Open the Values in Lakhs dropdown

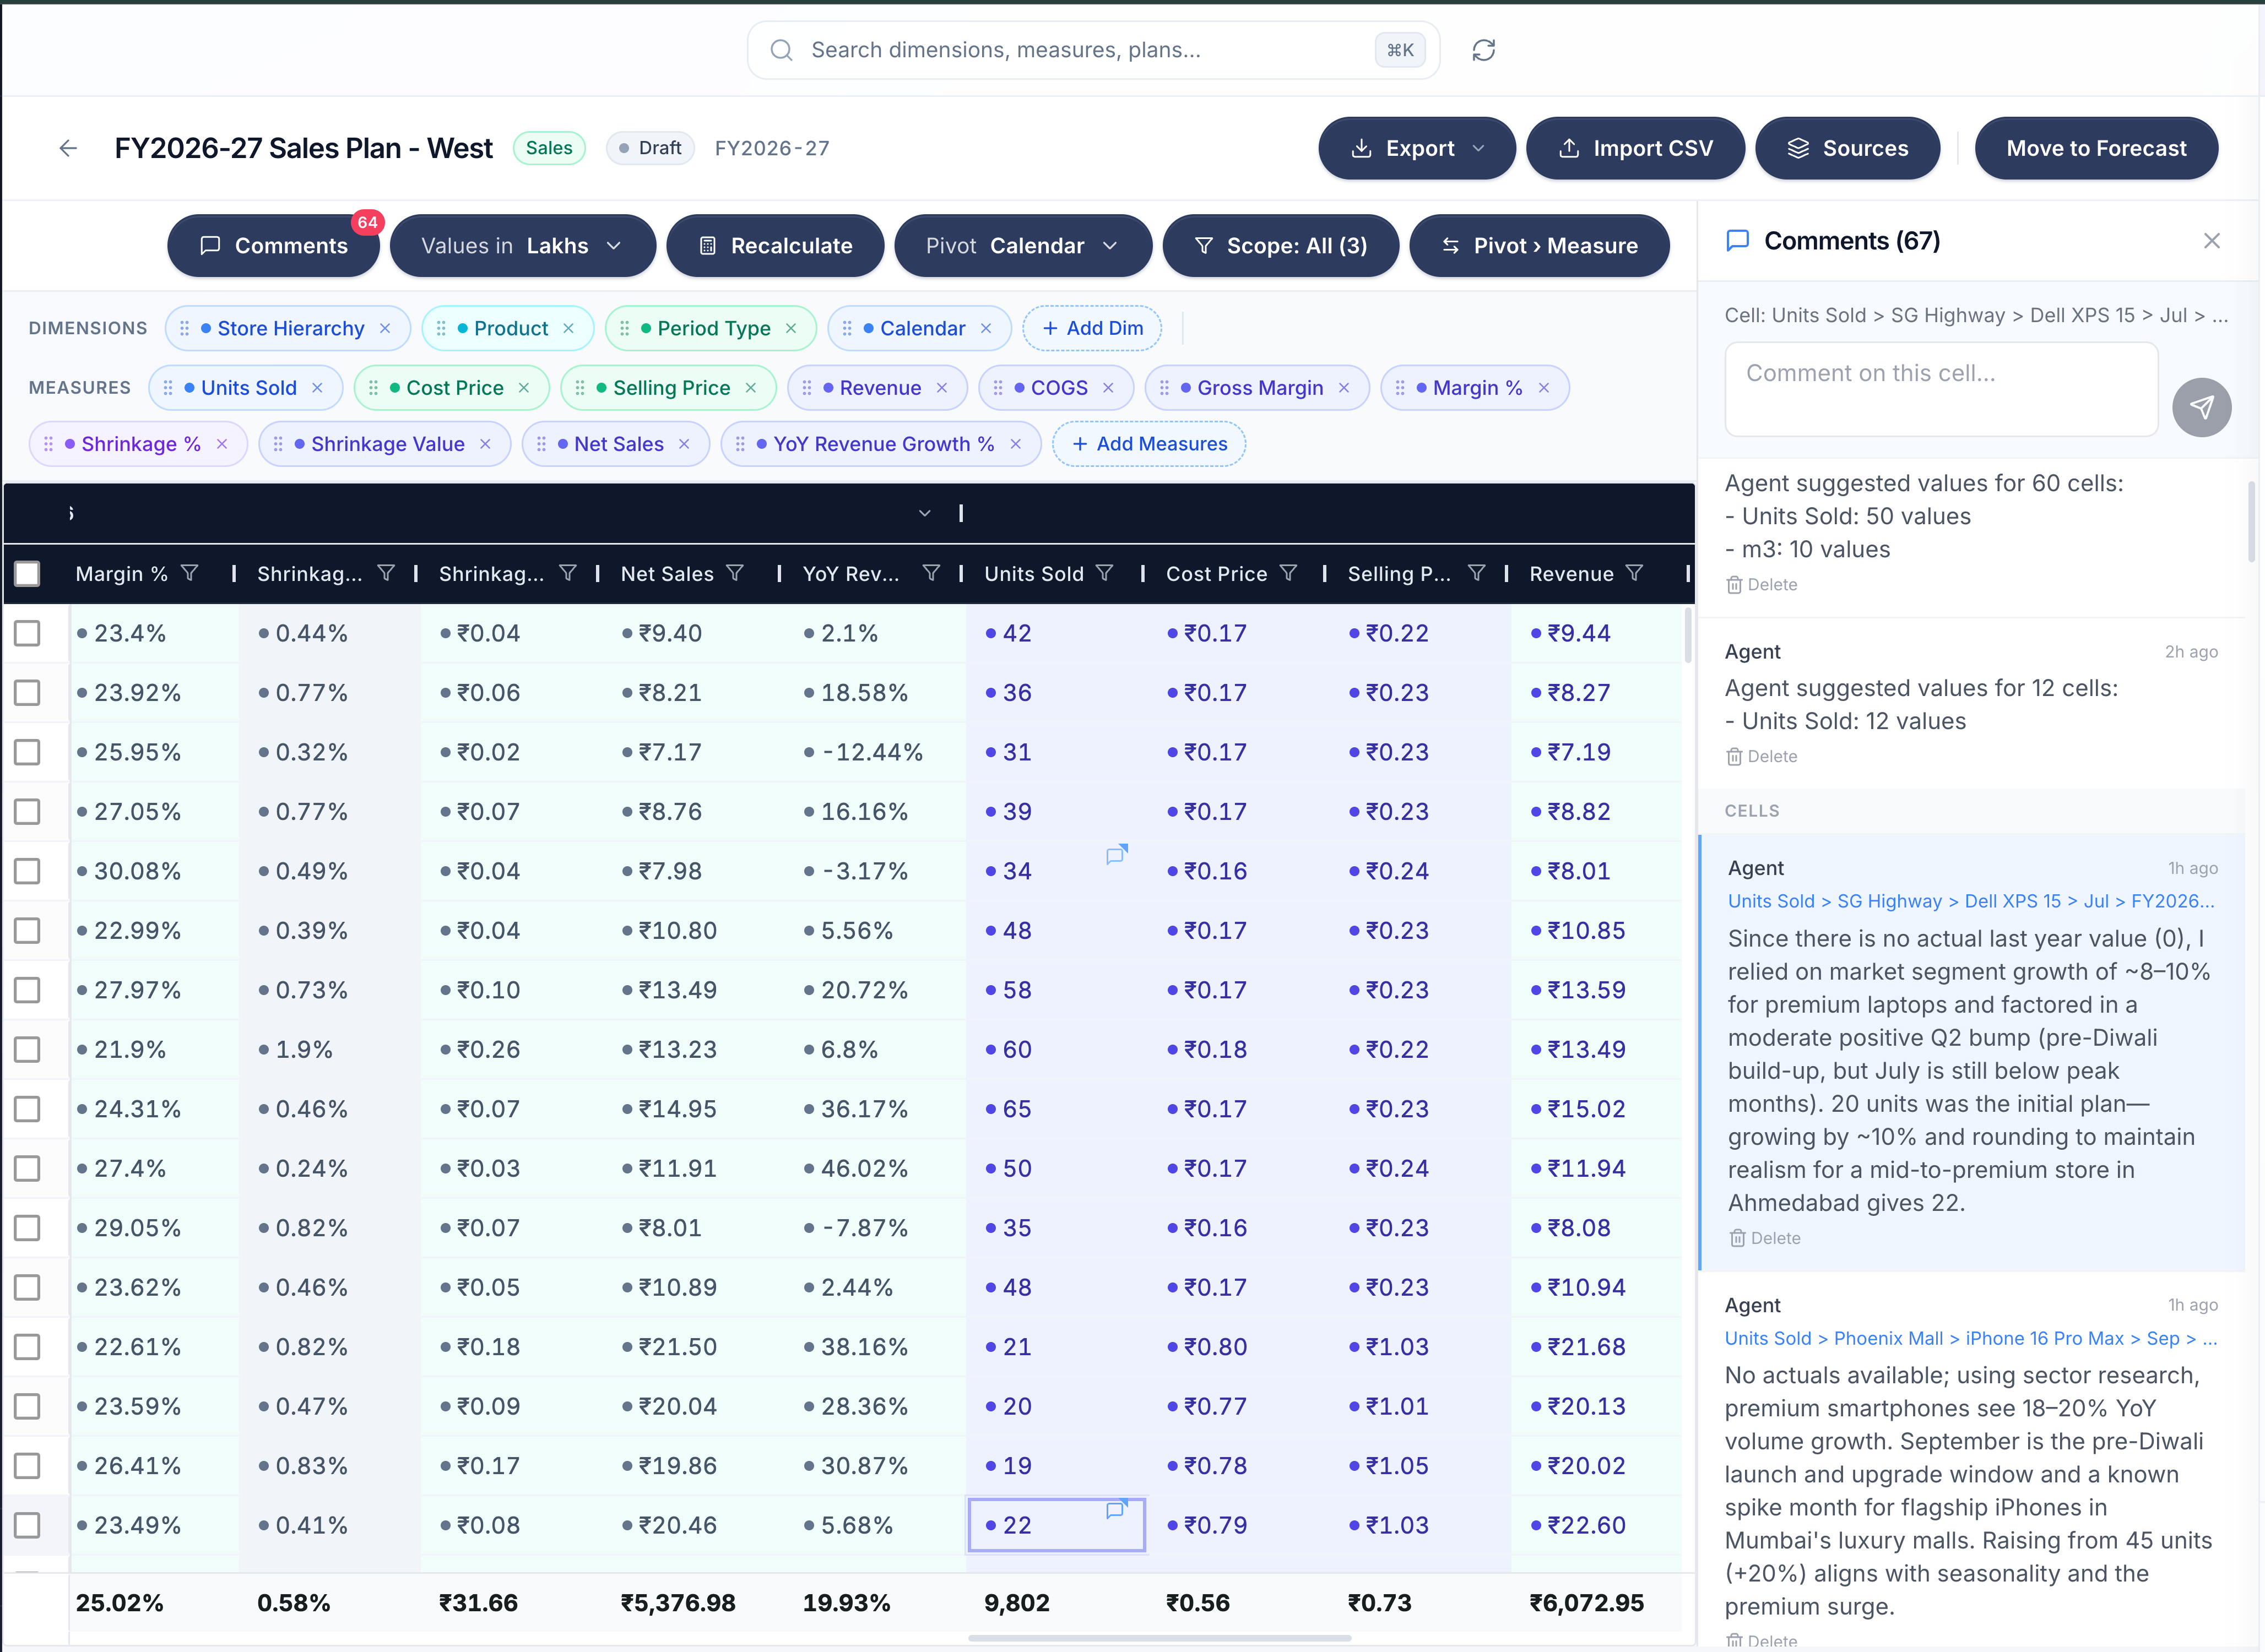[x=523, y=245]
